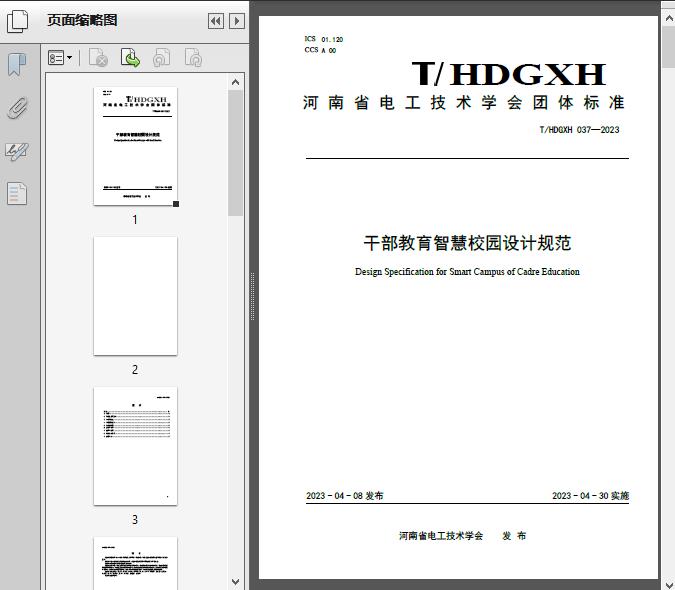The height and width of the screenshot is (590, 675).
Task: Rotate pages counterclockwise icon
Action: point(161,58)
